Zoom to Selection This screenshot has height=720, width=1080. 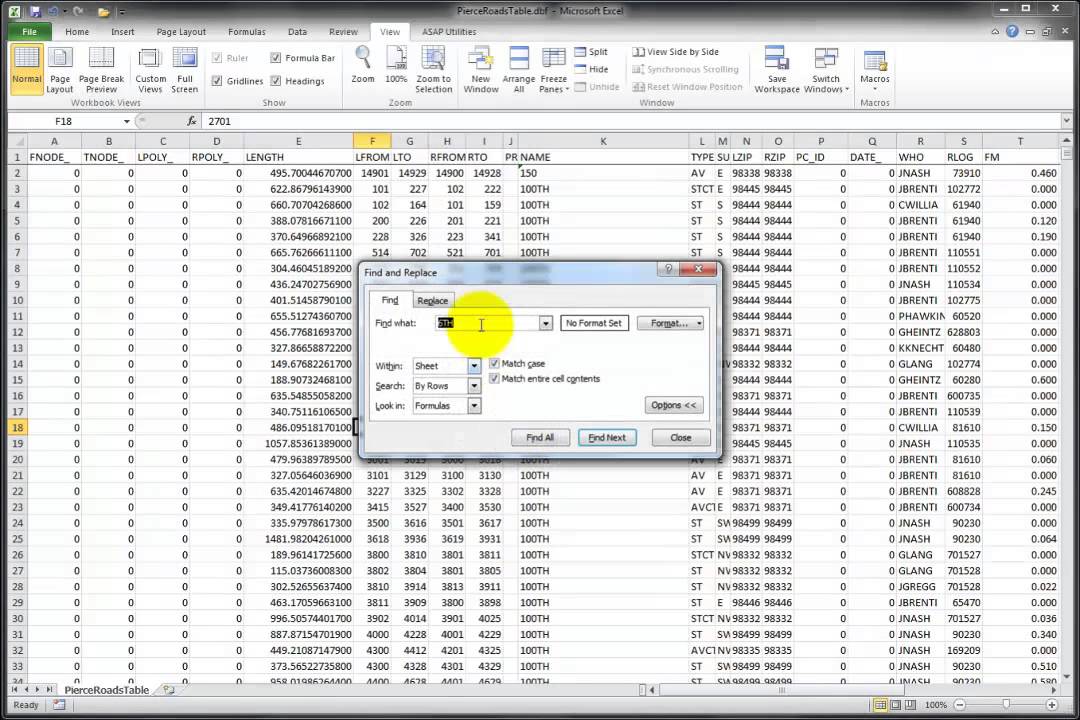[x=434, y=70]
